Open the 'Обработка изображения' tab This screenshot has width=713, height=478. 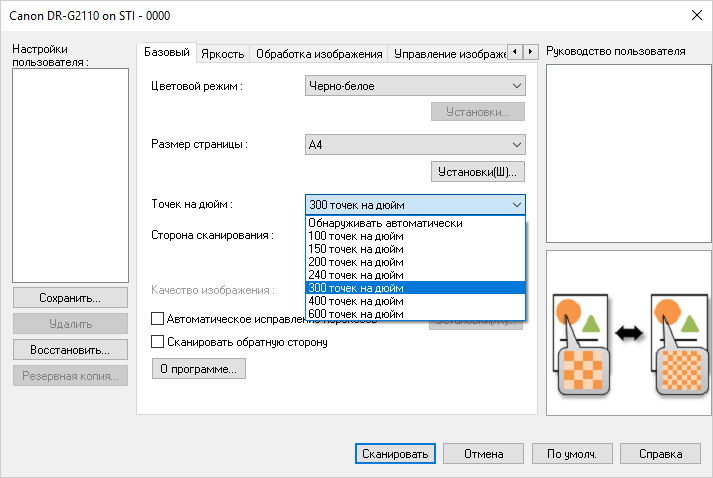pos(319,54)
